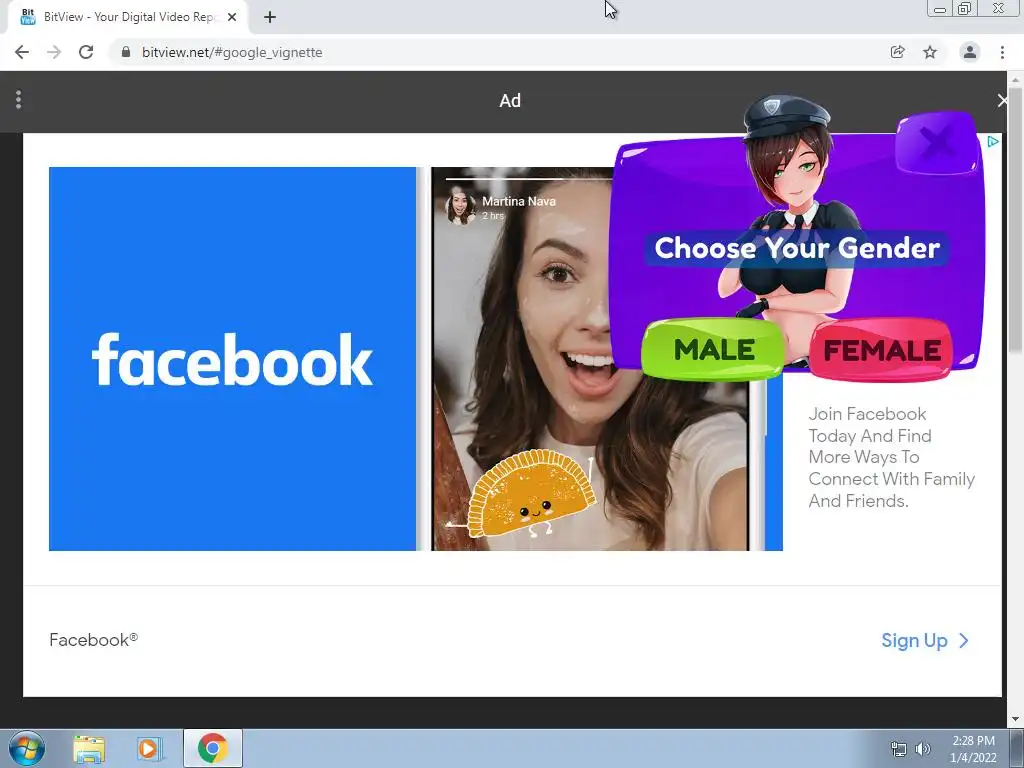Open Windows Explorer from taskbar
This screenshot has height=768, width=1024.
[x=89, y=749]
